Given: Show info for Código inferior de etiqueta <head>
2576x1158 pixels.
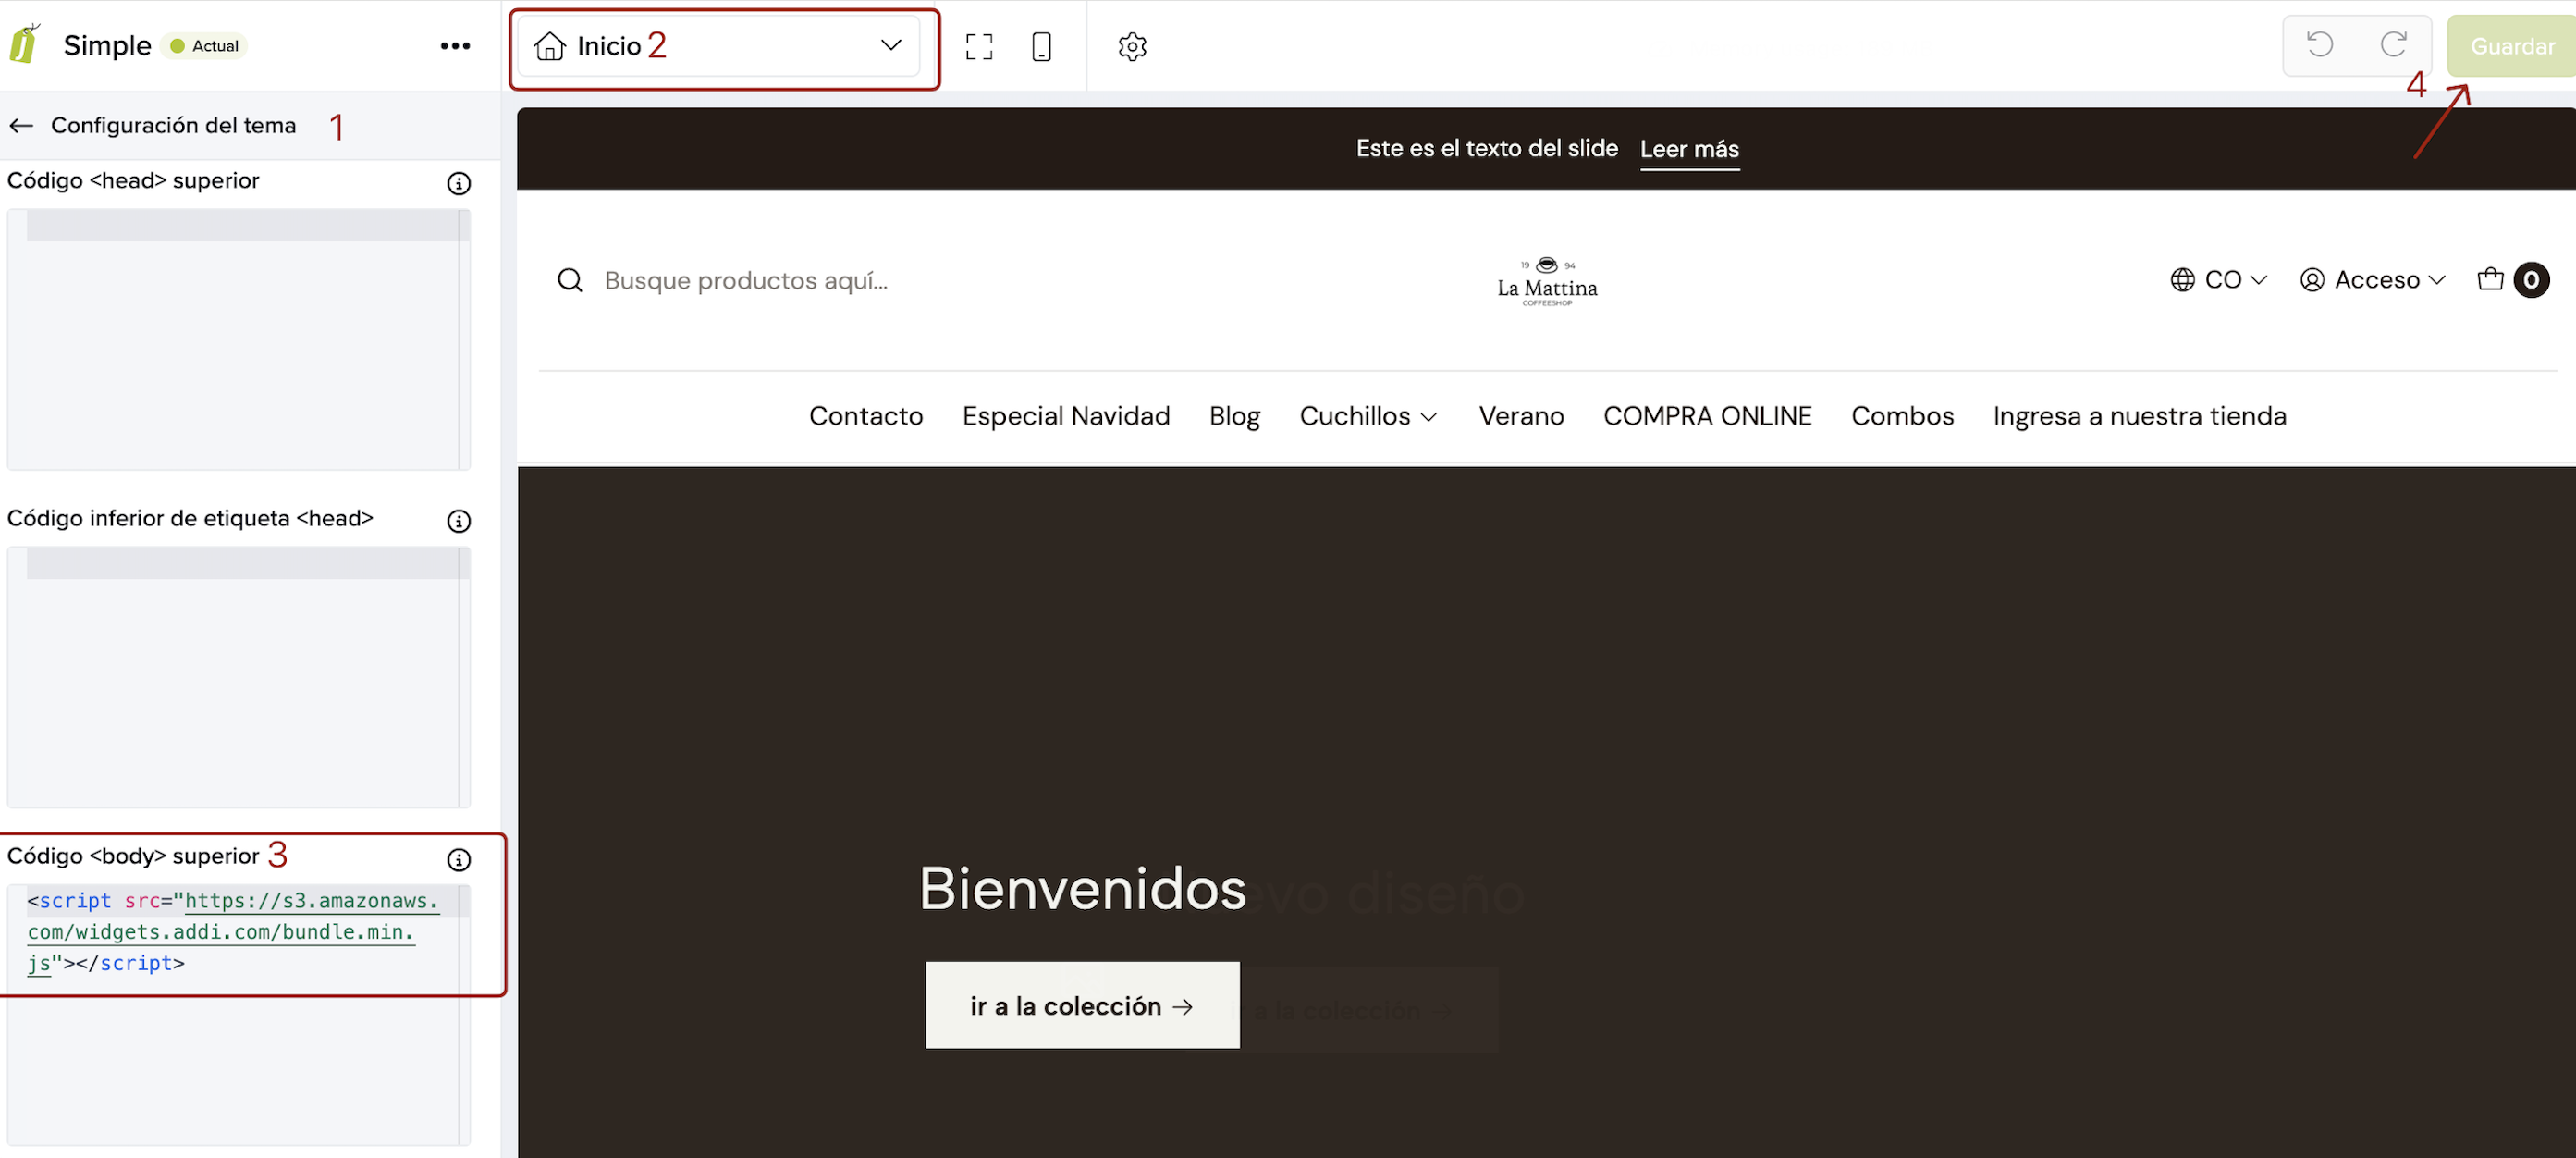Looking at the screenshot, I should [x=458, y=521].
